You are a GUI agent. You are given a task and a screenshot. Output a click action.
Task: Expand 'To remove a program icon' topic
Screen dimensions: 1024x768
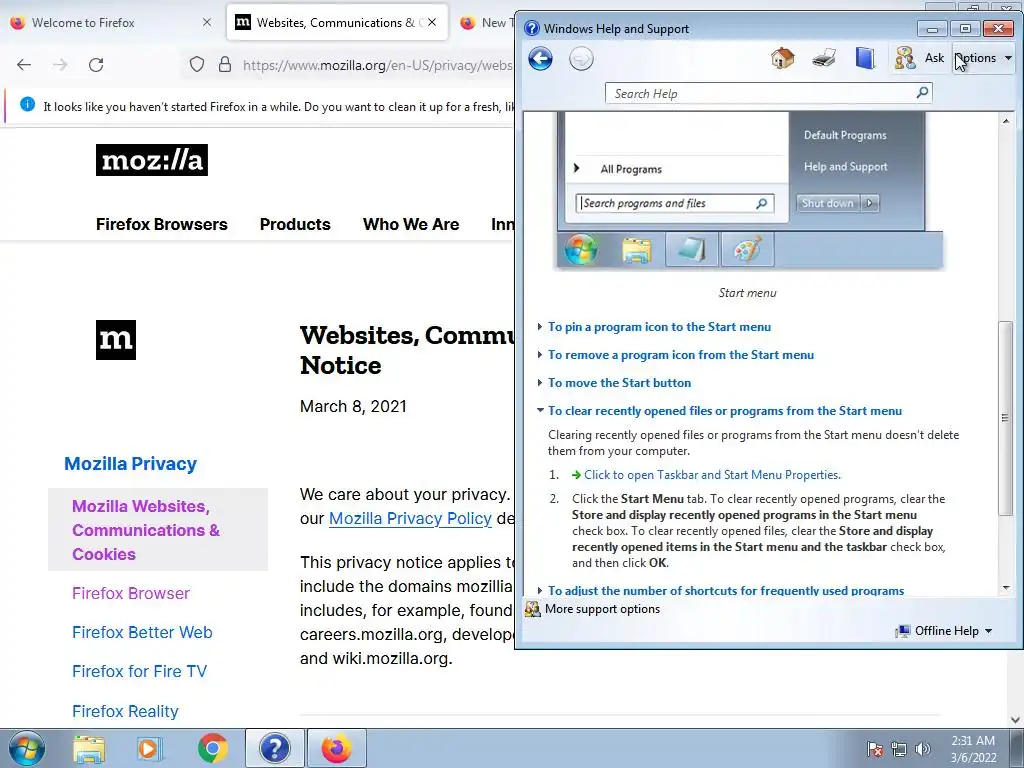[x=680, y=355]
